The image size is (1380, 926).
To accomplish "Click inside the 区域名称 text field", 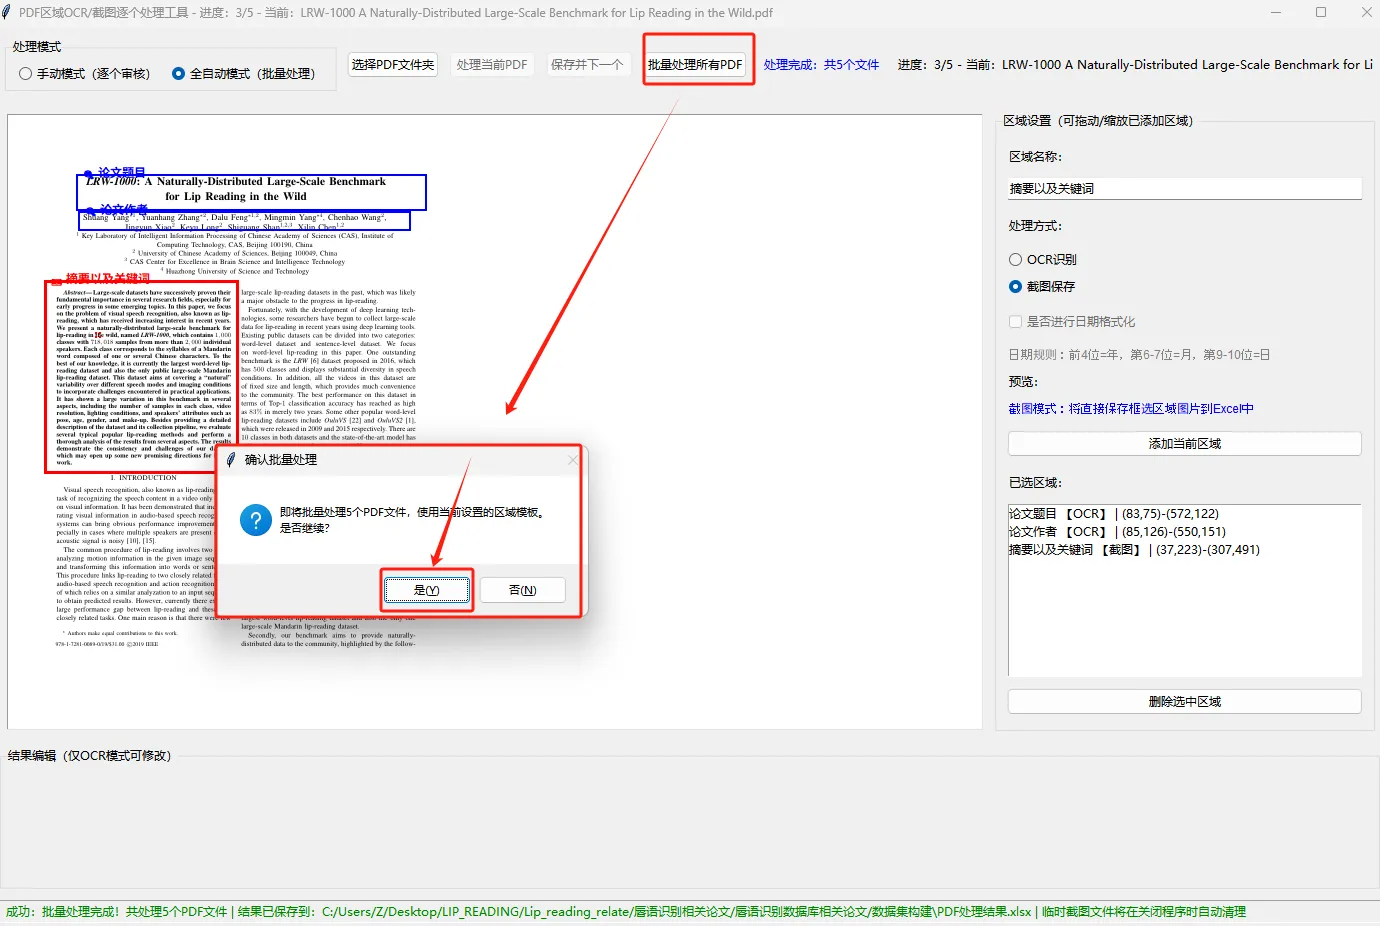I will point(1184,188).
